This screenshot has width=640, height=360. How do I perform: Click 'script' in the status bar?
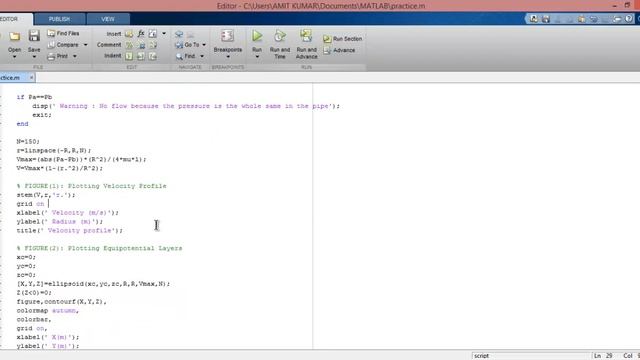pyautogui.click(x=482, y=356)
